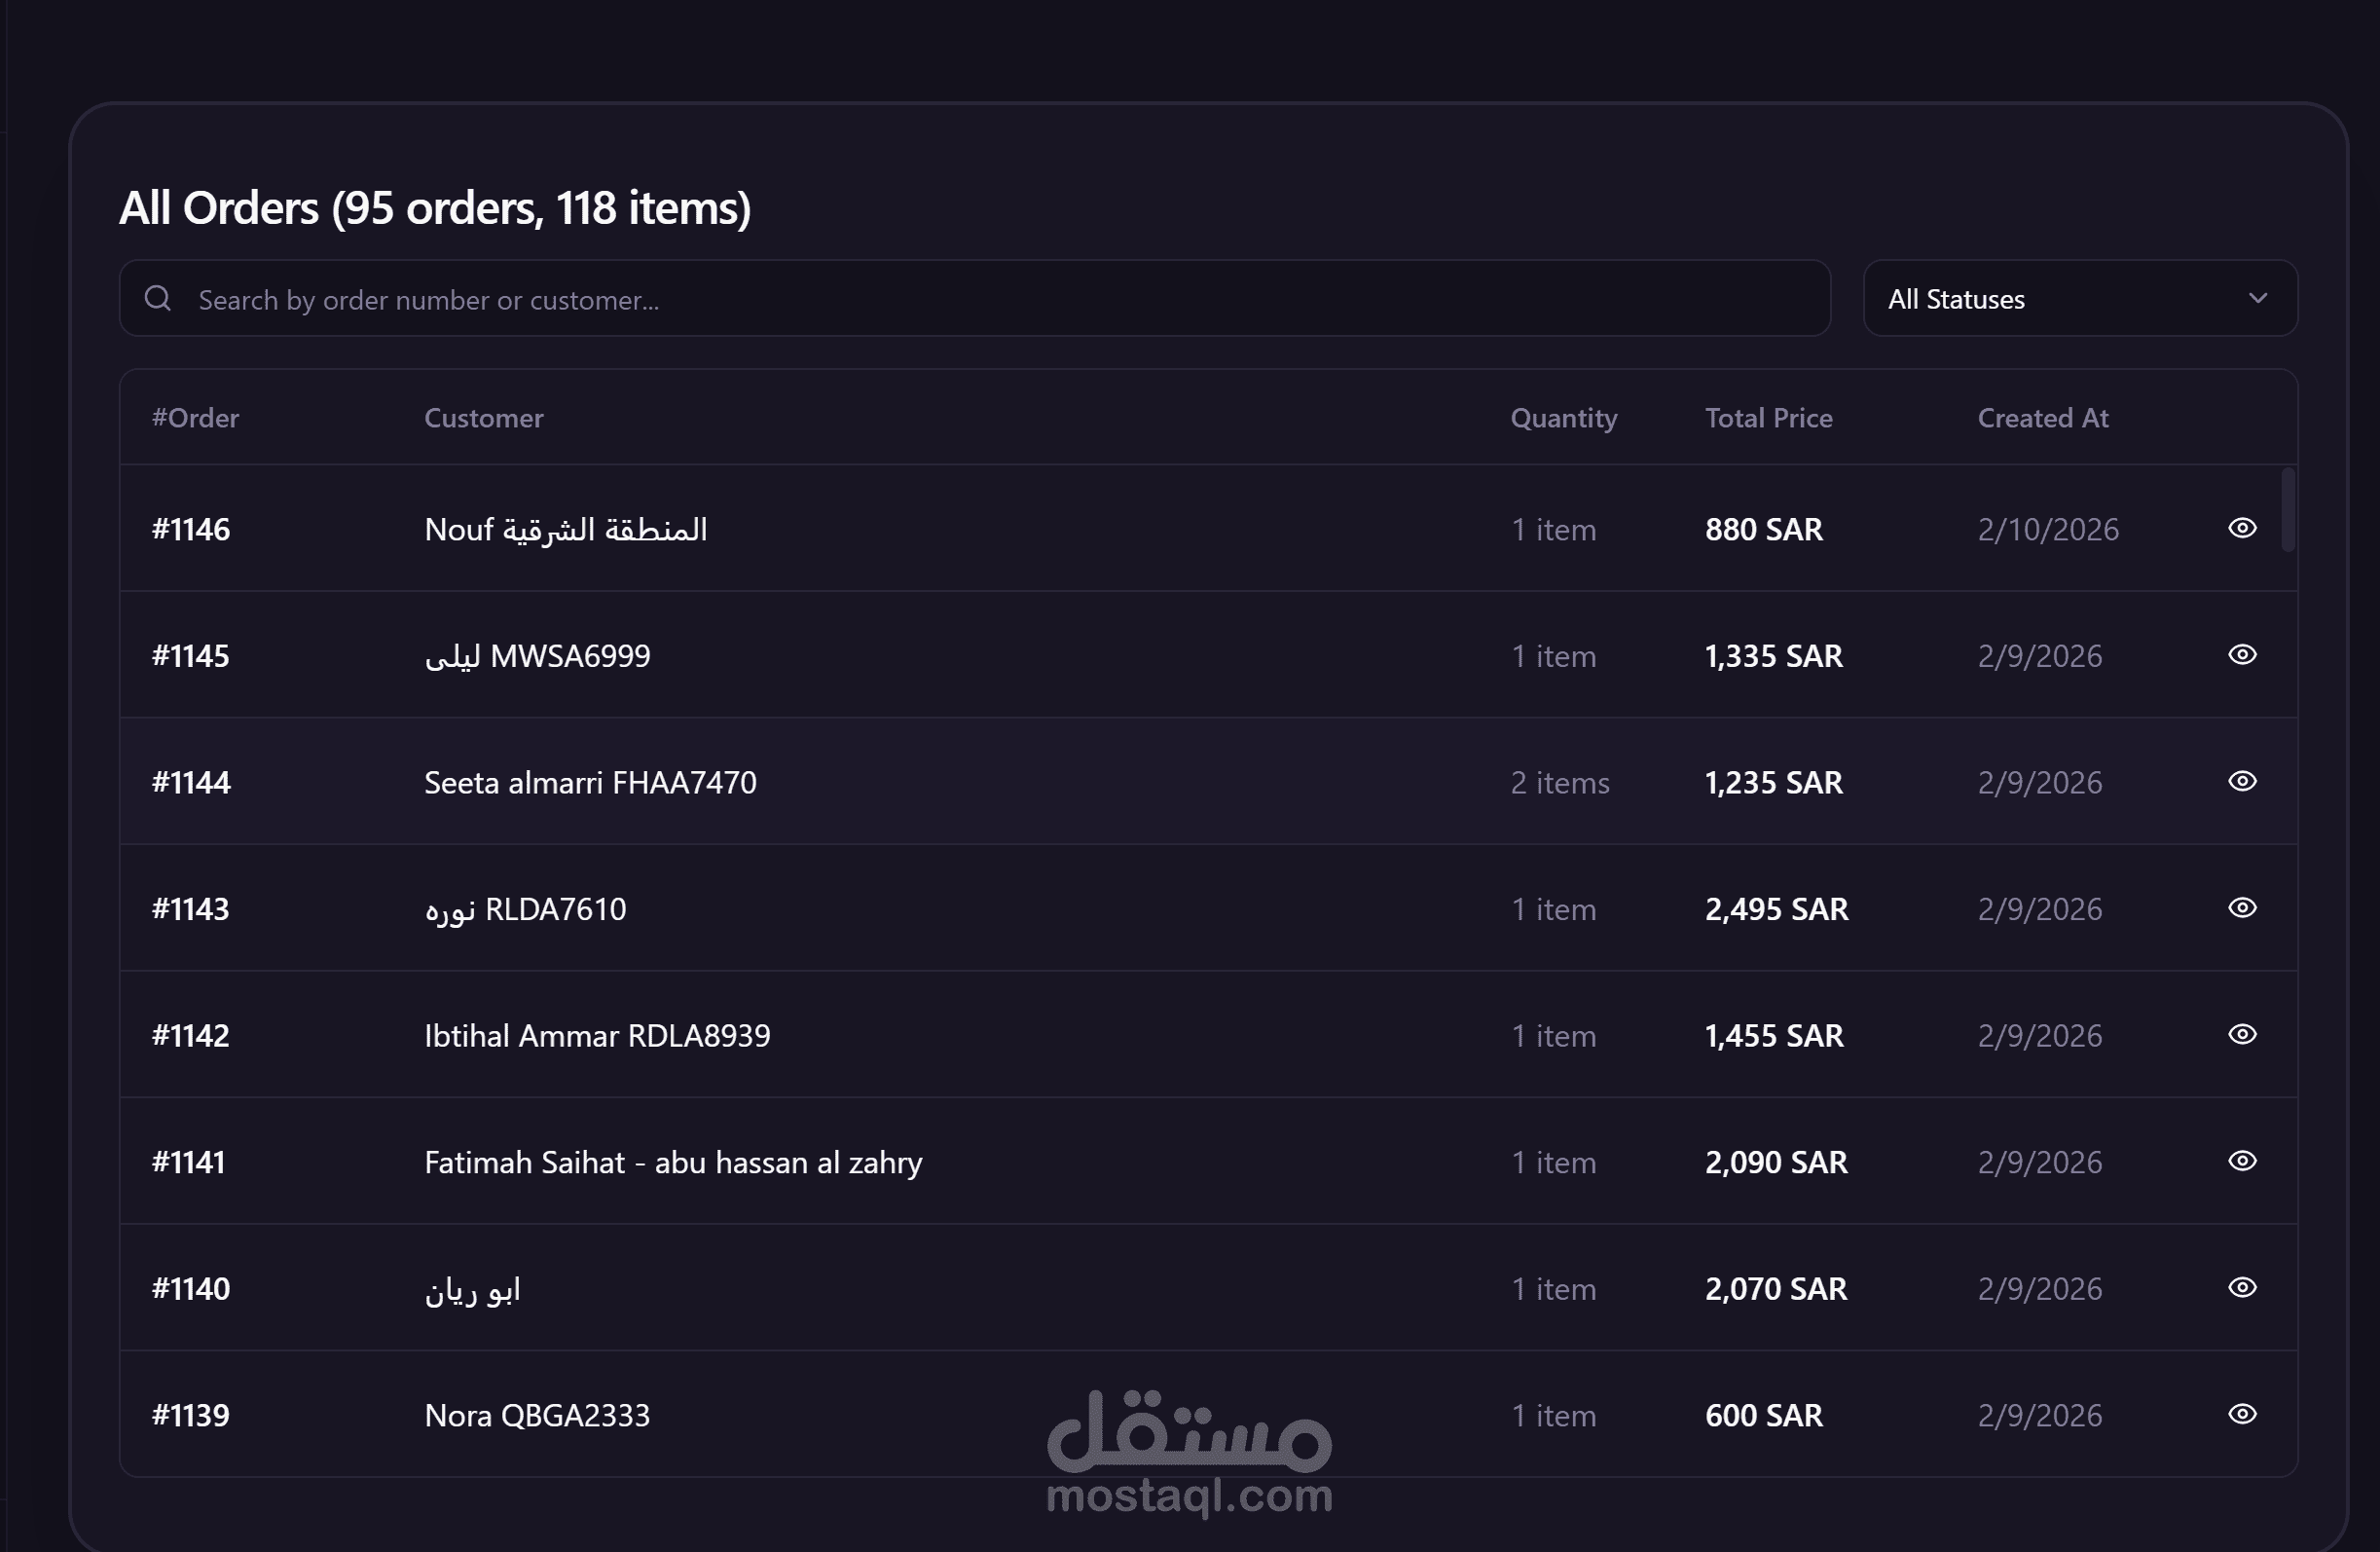View details of order #1145
This screenshot has height=1552, width=2380.
coord(2242,655)
